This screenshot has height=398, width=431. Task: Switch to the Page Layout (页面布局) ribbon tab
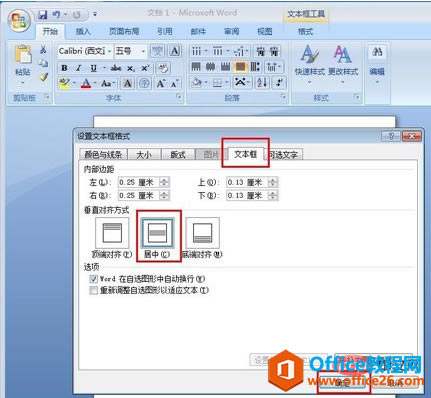(124, 32)
